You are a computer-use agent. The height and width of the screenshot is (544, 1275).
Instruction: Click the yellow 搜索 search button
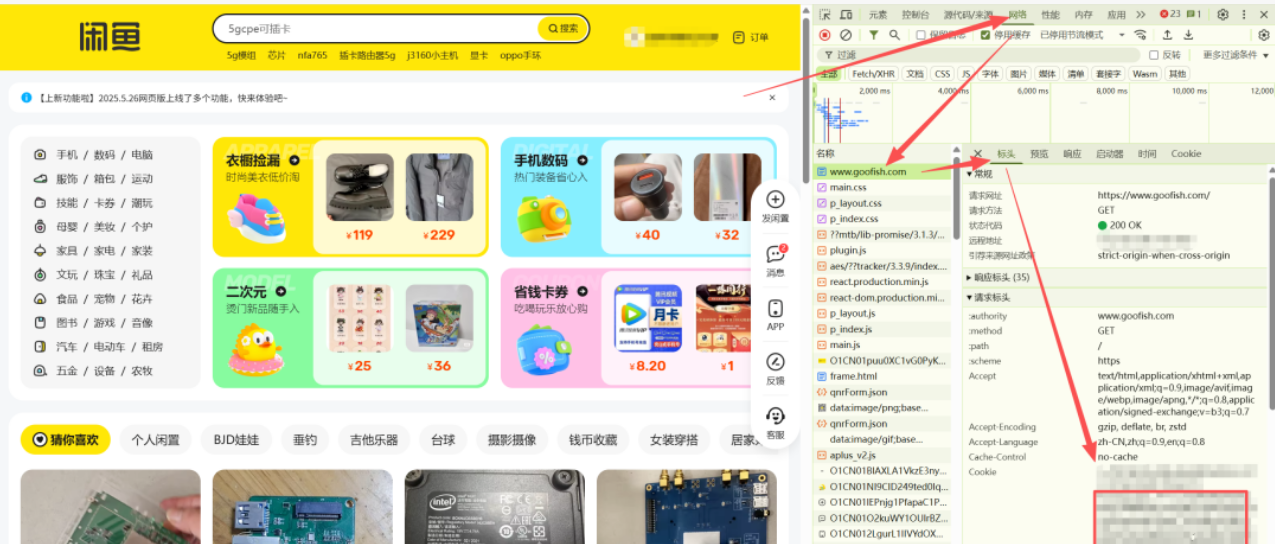click(x=562, y=29)
